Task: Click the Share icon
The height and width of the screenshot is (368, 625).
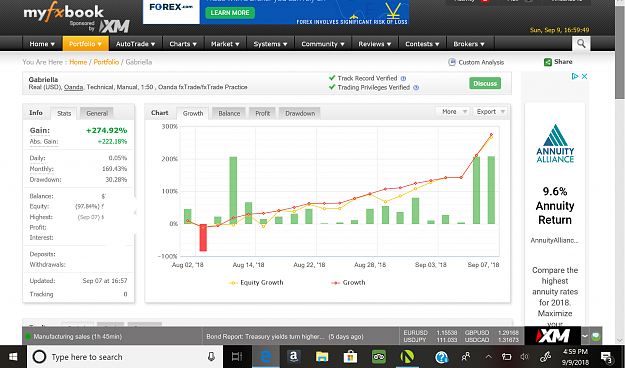Action: 548,62
